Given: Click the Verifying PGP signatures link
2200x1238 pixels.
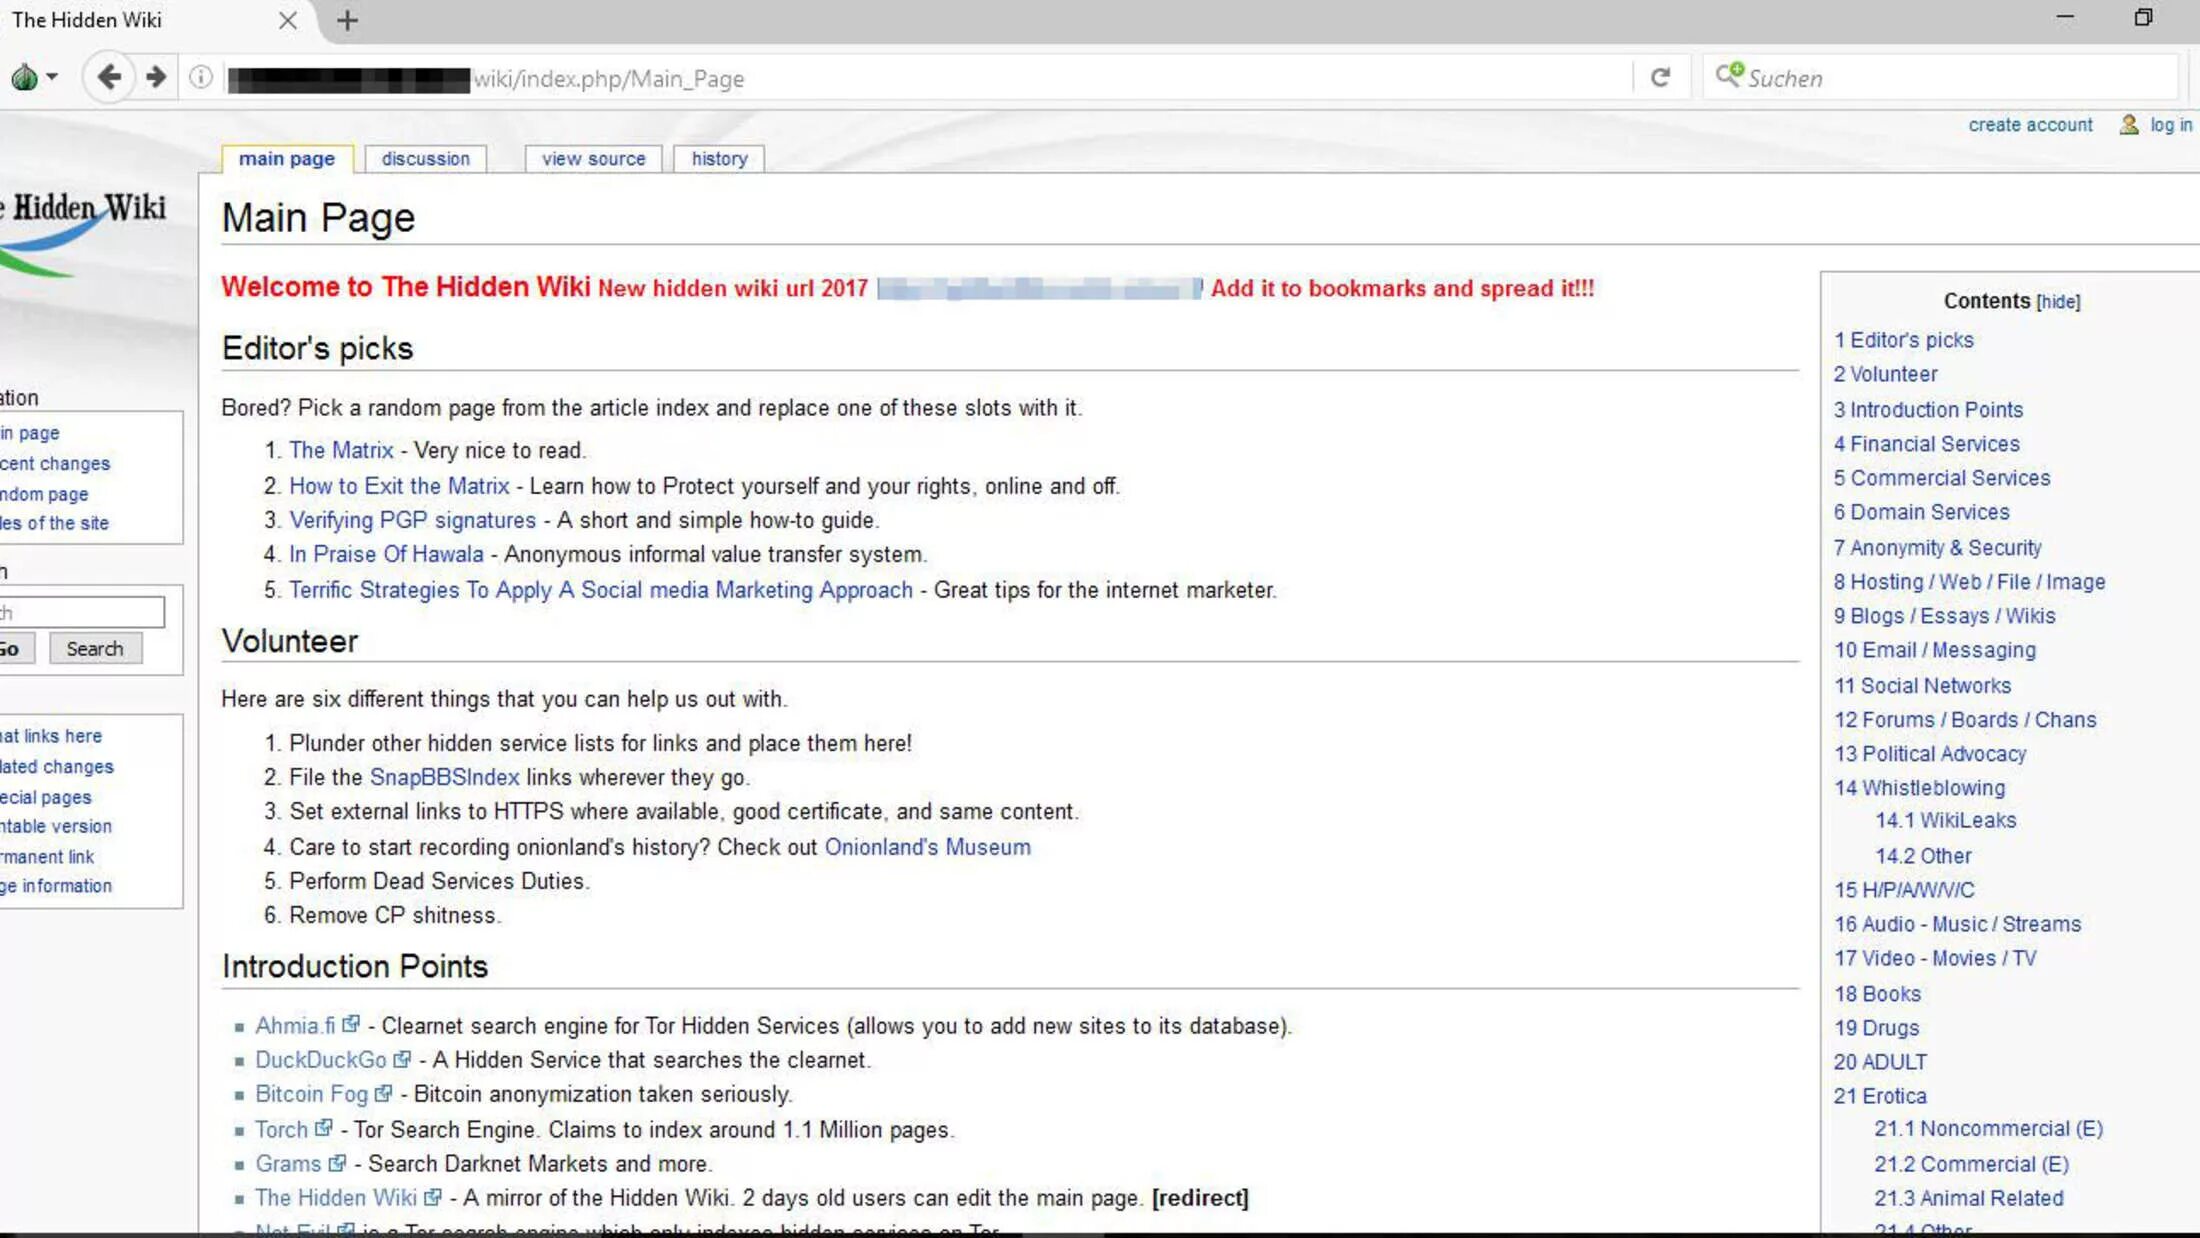Looking at the screenshot, I should pos(412,518).
